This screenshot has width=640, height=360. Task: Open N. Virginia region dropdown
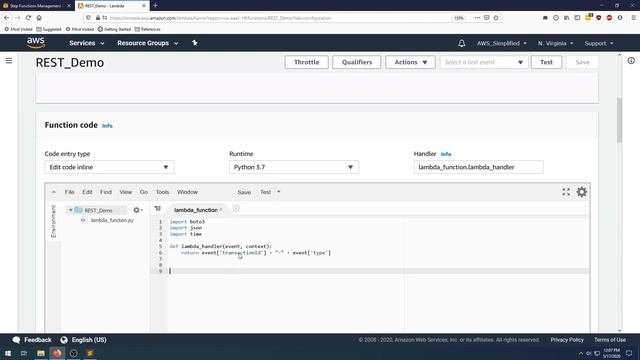[555, 43]
